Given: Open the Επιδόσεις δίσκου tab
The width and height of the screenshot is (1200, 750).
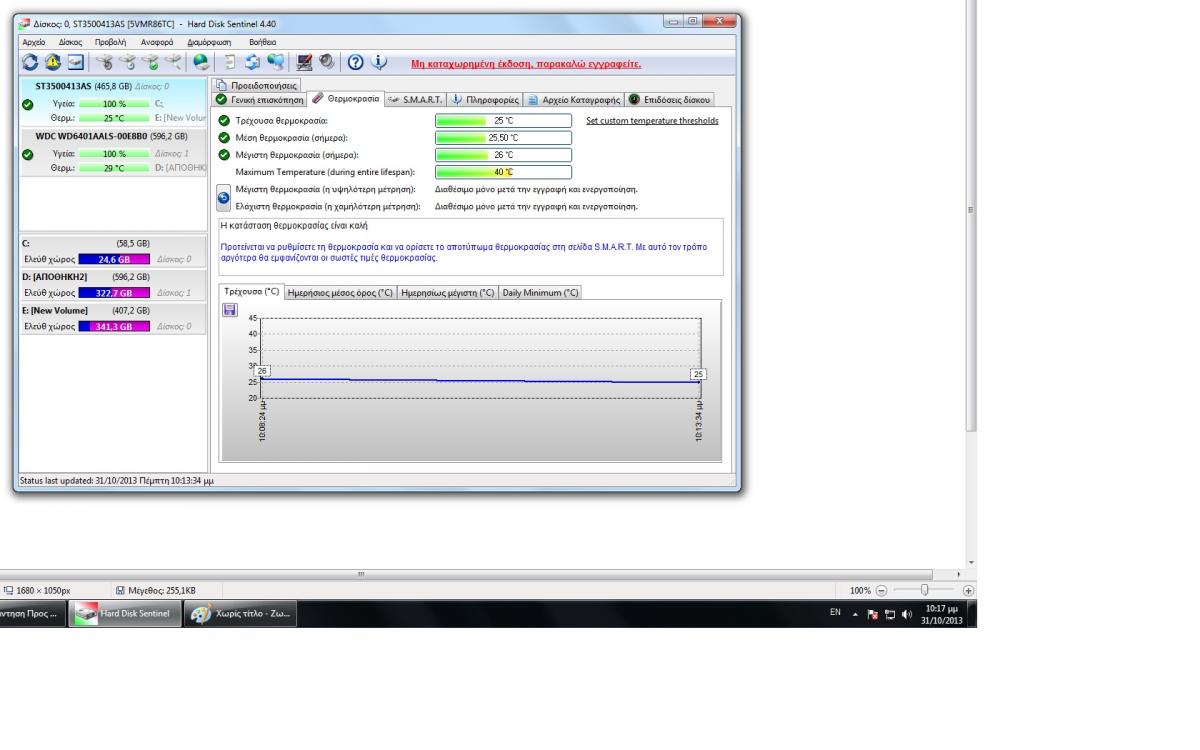Looking at the screenshot, I should (x=669, y=100).
